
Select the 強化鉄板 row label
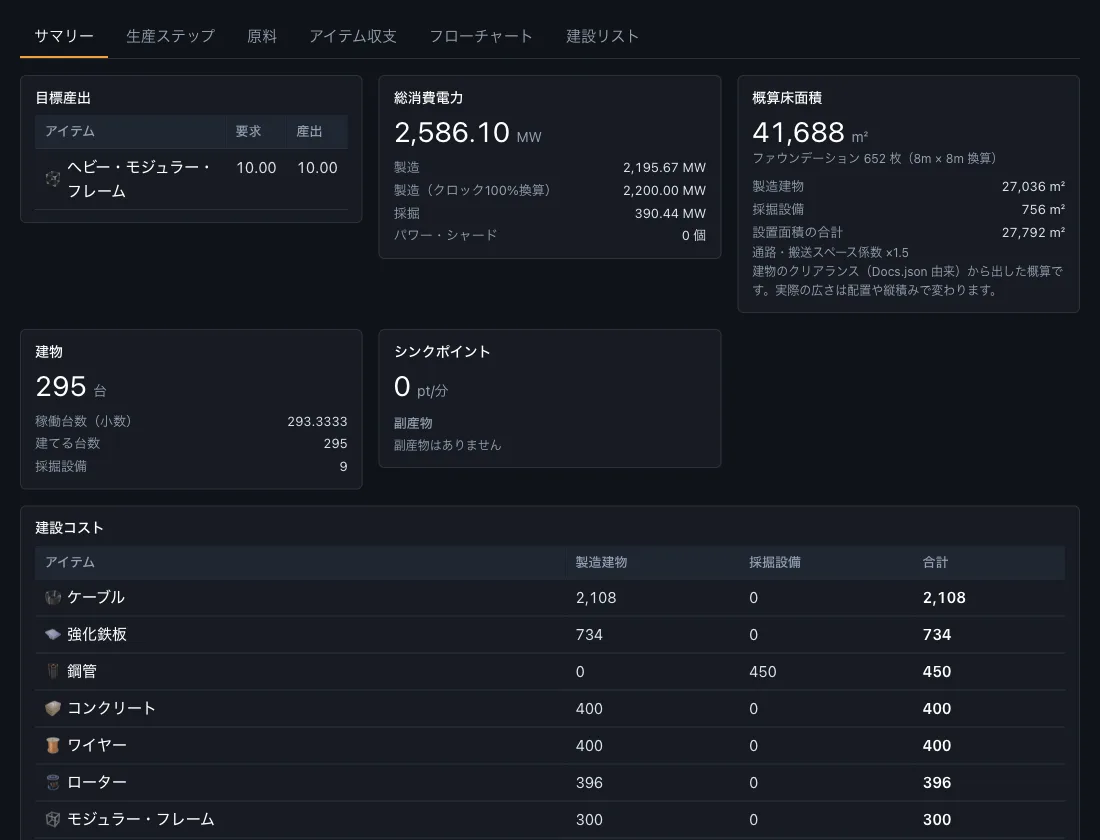pos(97,634)
